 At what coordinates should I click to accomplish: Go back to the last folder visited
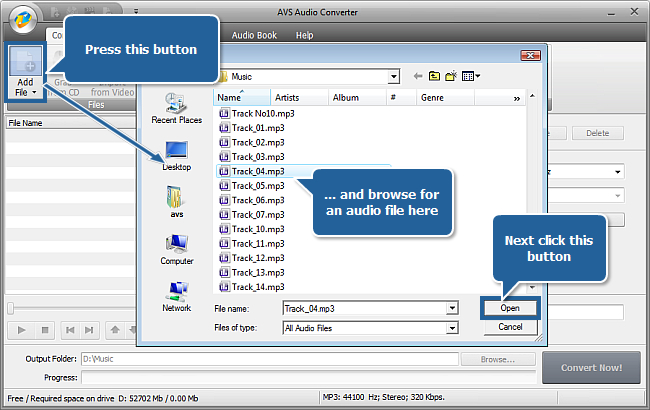click(x=418, y=76)
